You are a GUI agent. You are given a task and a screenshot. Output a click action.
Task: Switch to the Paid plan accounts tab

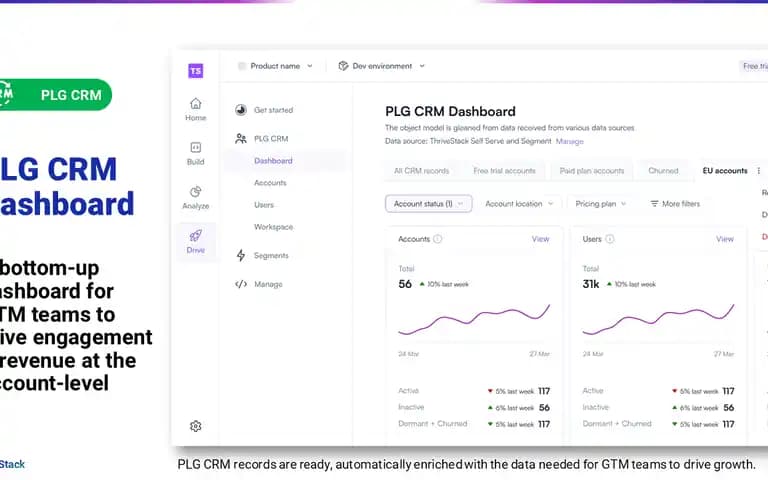click(x=592, y=171)
